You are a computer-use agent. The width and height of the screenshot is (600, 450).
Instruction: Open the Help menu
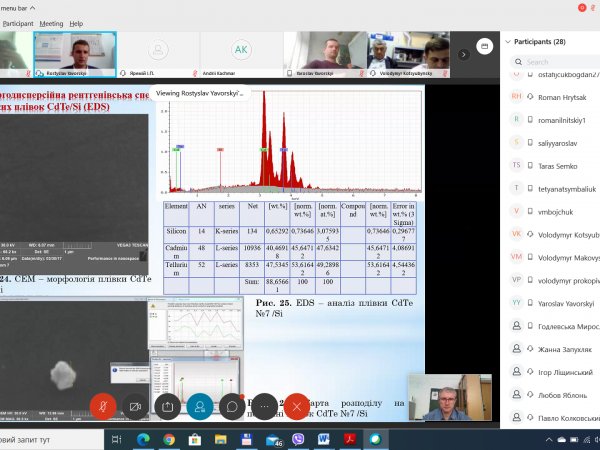[77, 22]
